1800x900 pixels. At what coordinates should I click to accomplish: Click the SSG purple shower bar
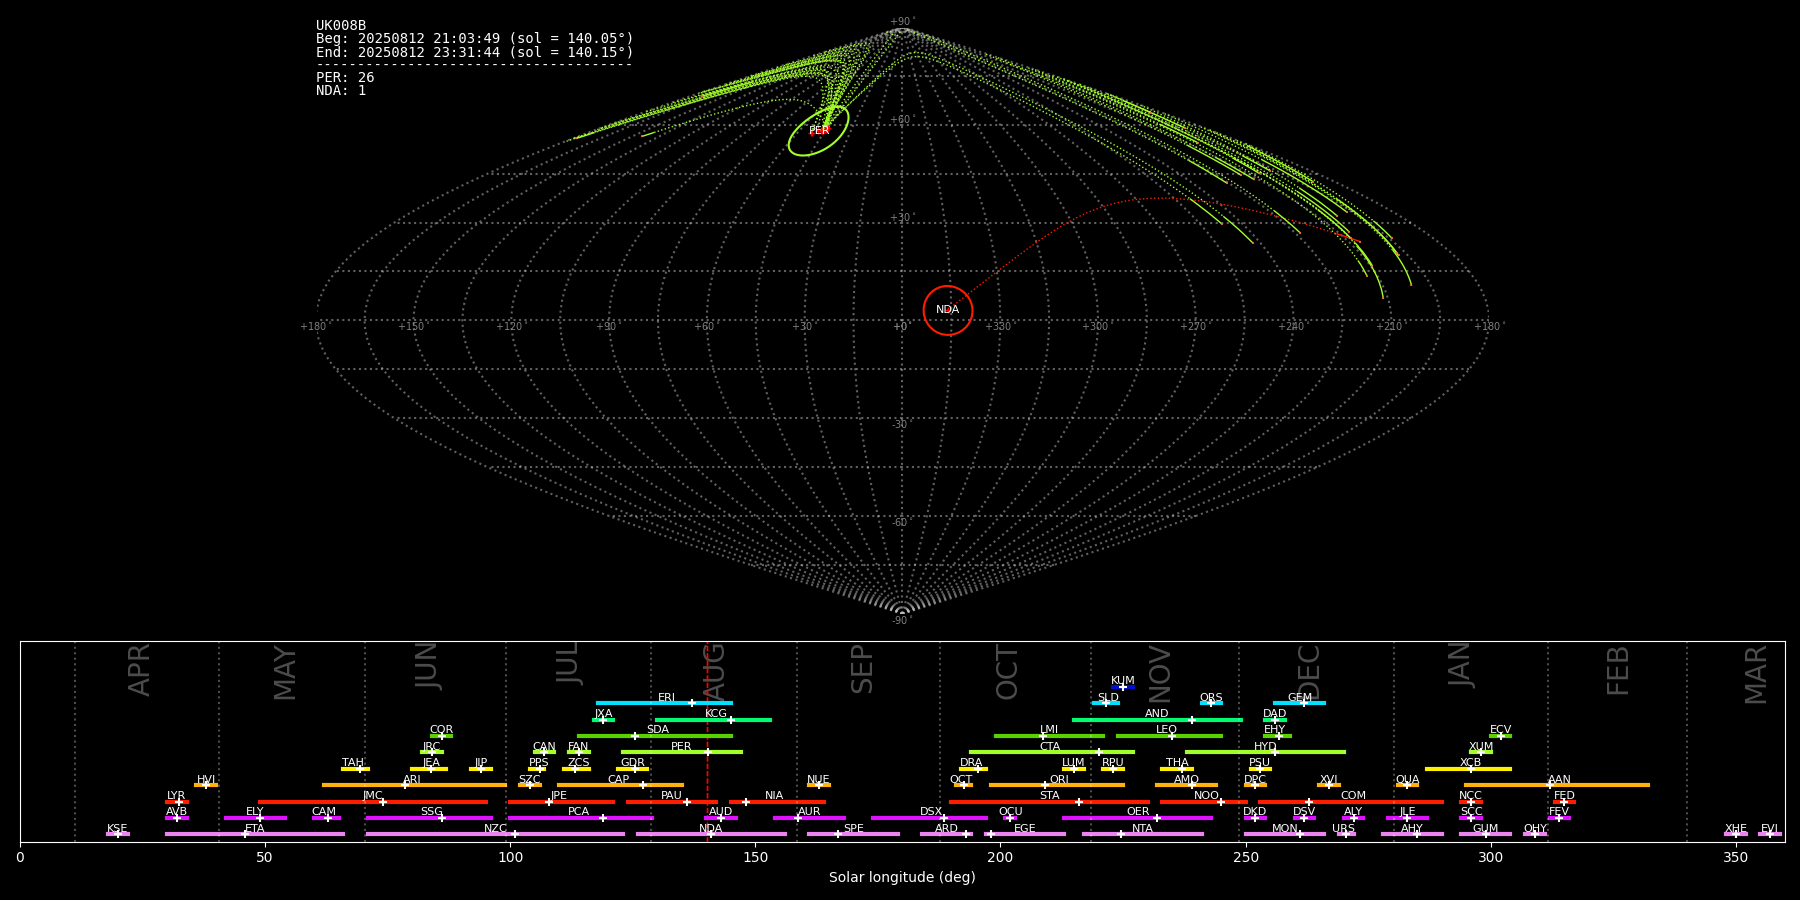click(x=429, y=818)
